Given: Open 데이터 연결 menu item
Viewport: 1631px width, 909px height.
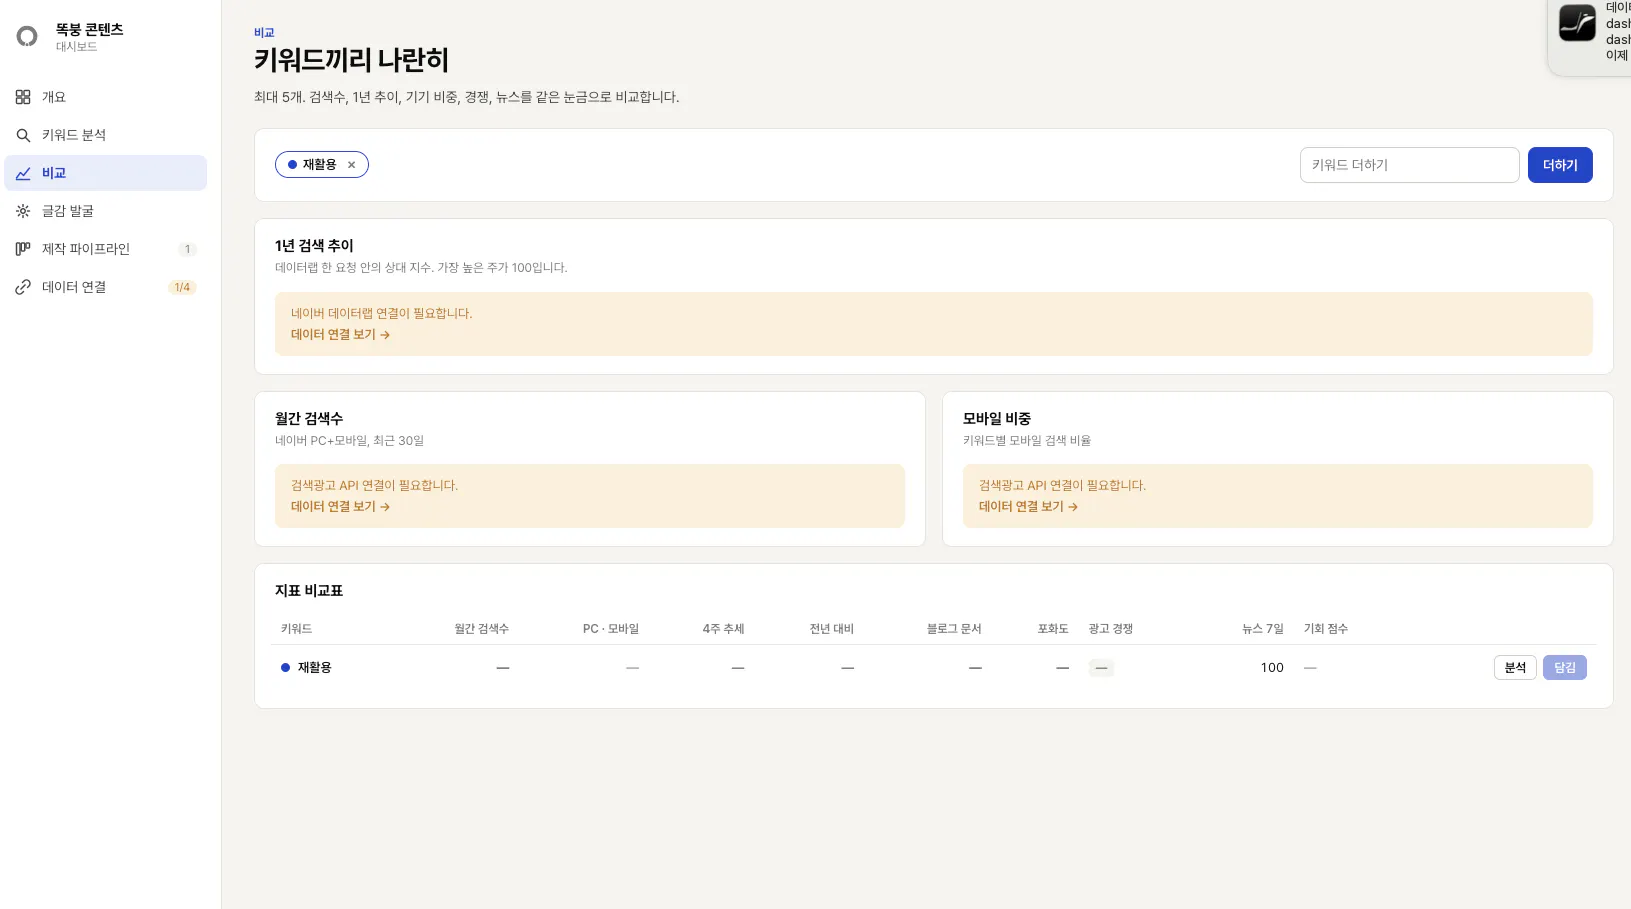Looking at the screenshot, I should (105, 287).
